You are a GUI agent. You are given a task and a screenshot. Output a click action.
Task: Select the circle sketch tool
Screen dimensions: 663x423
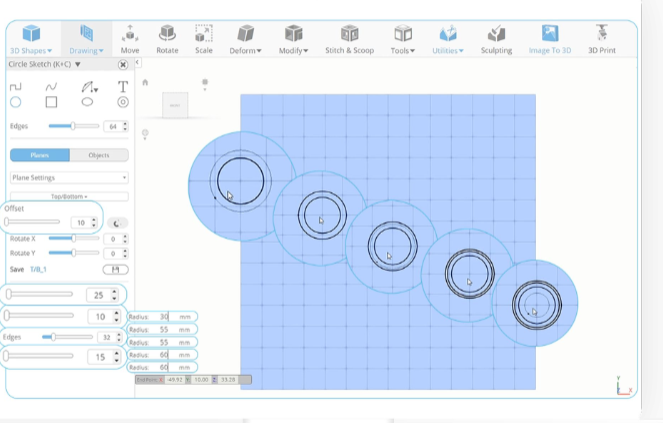tap(16, 102)
